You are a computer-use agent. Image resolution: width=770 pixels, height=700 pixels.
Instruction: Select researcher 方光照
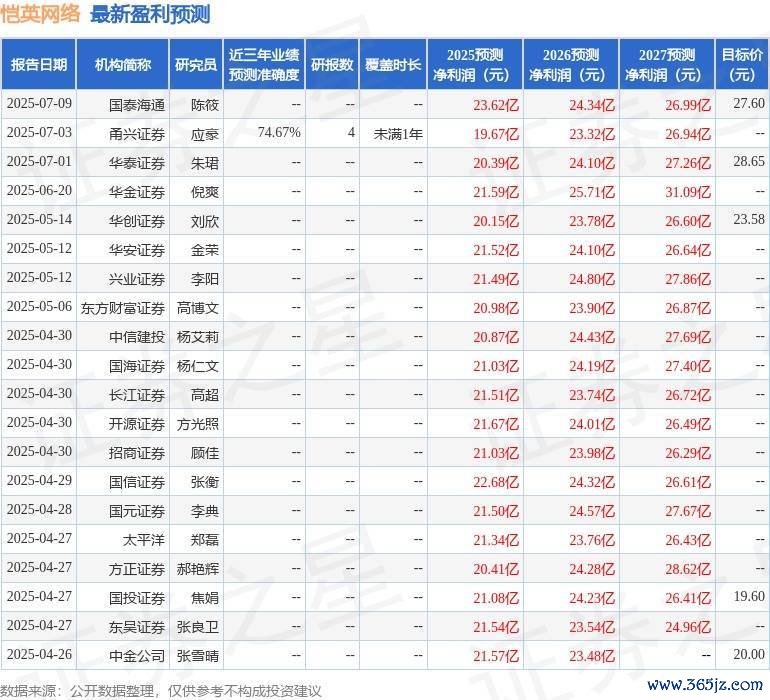[197, 423]
